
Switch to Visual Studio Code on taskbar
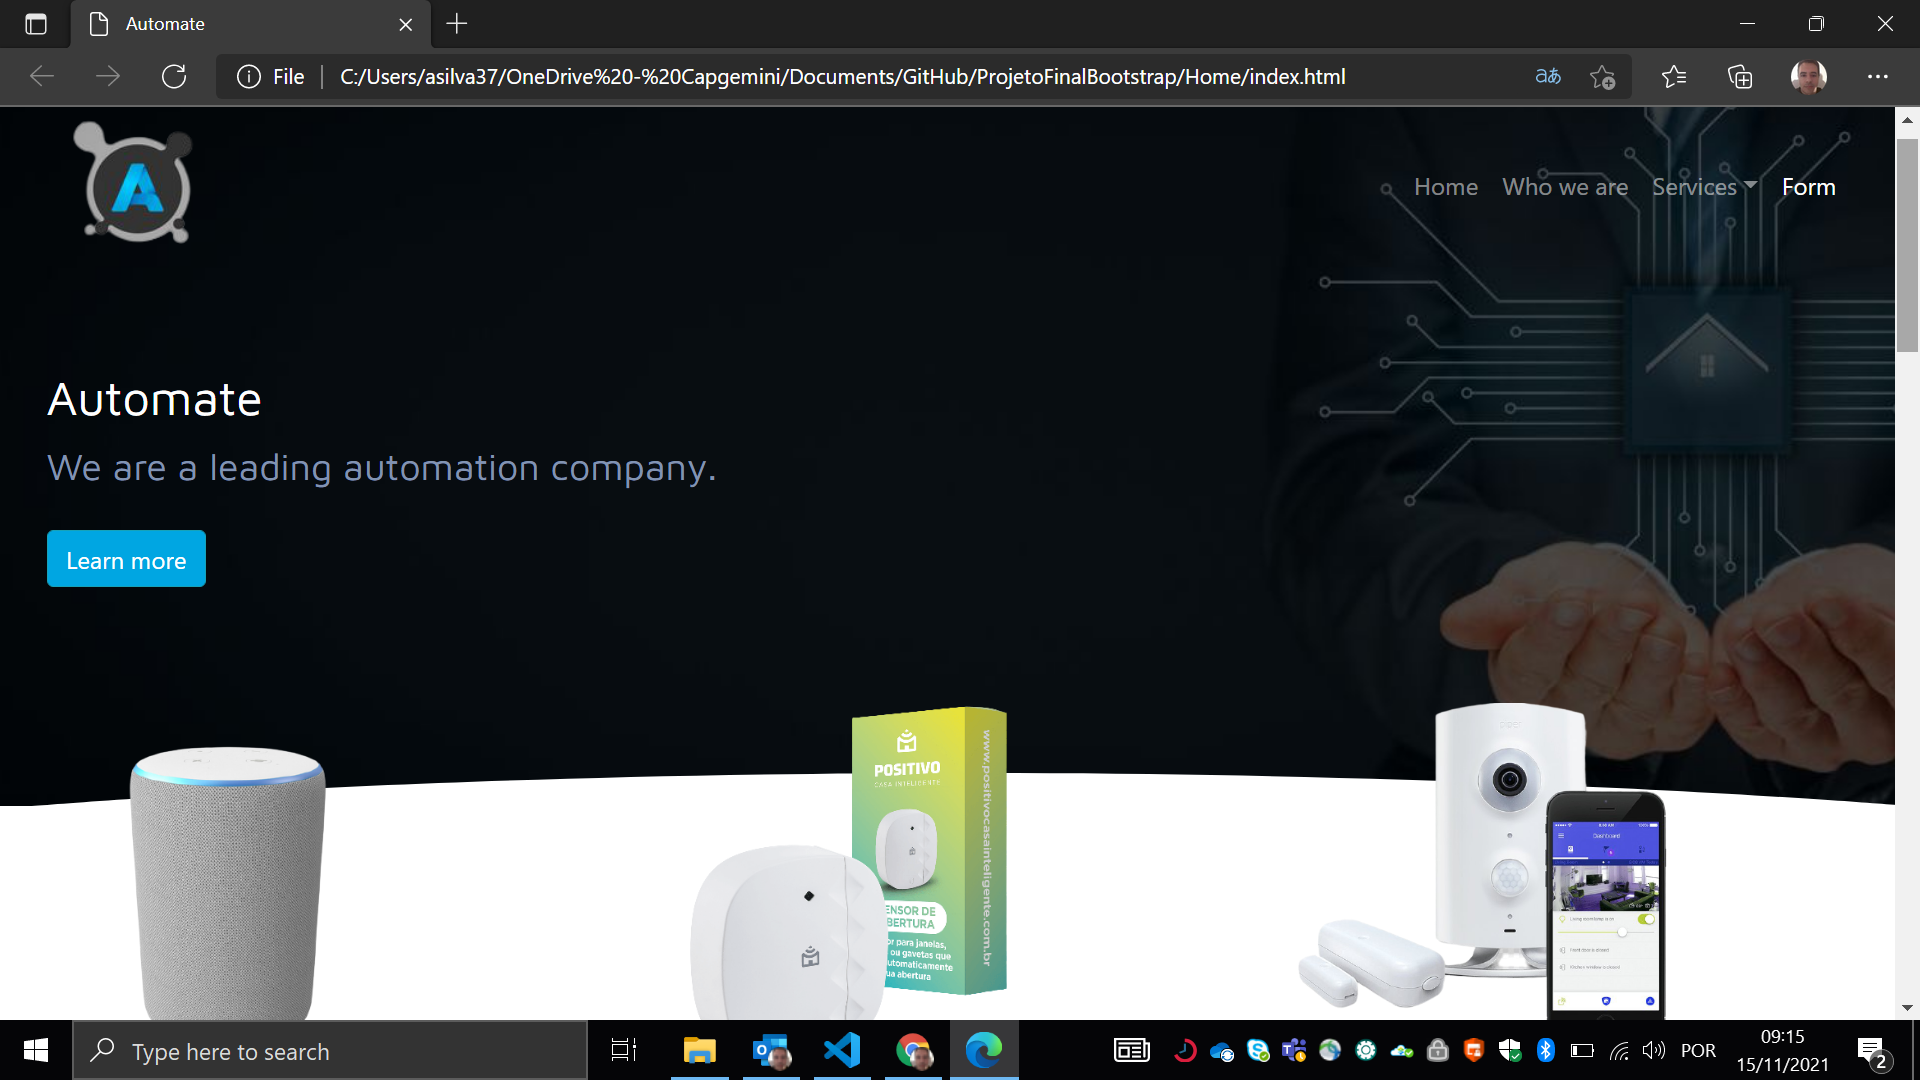842,1050
